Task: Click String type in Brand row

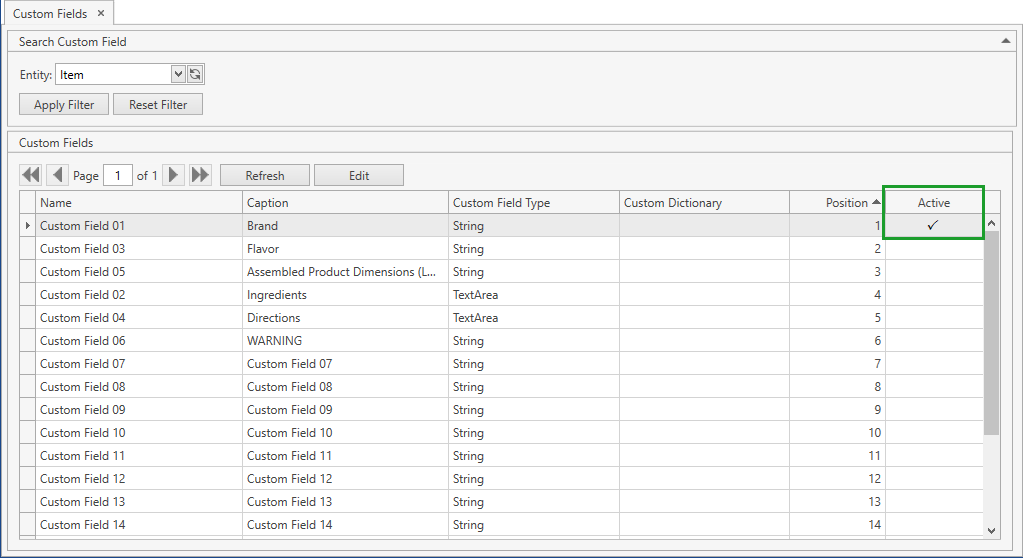Action: coord(534,225)
